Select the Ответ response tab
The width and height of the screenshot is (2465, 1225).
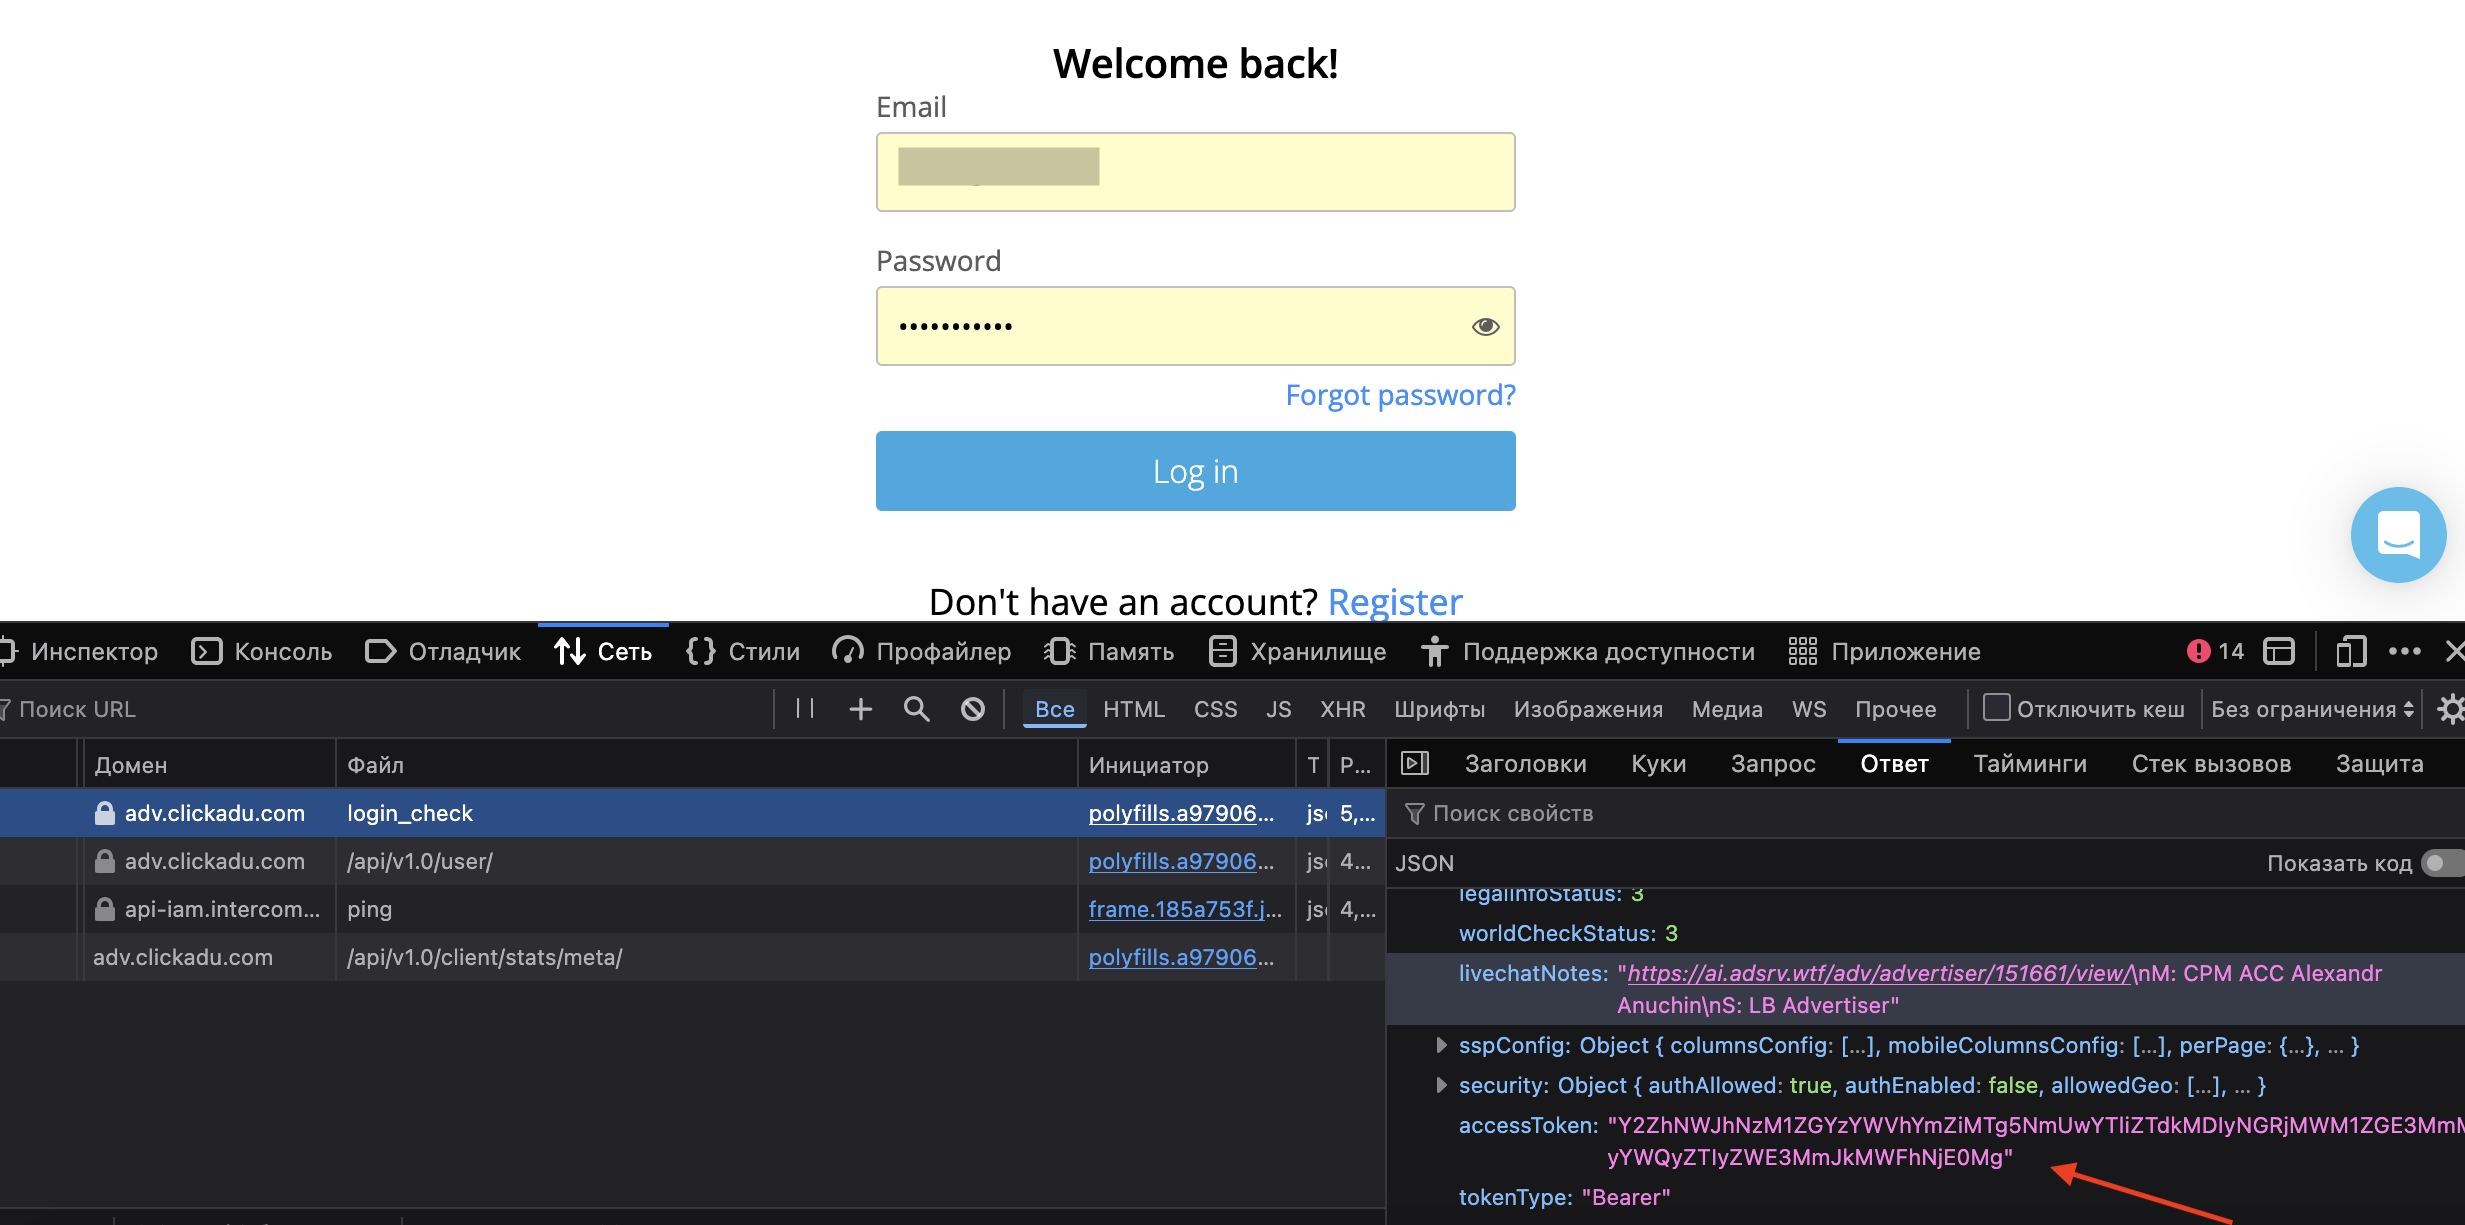[x=1895, y=764]
